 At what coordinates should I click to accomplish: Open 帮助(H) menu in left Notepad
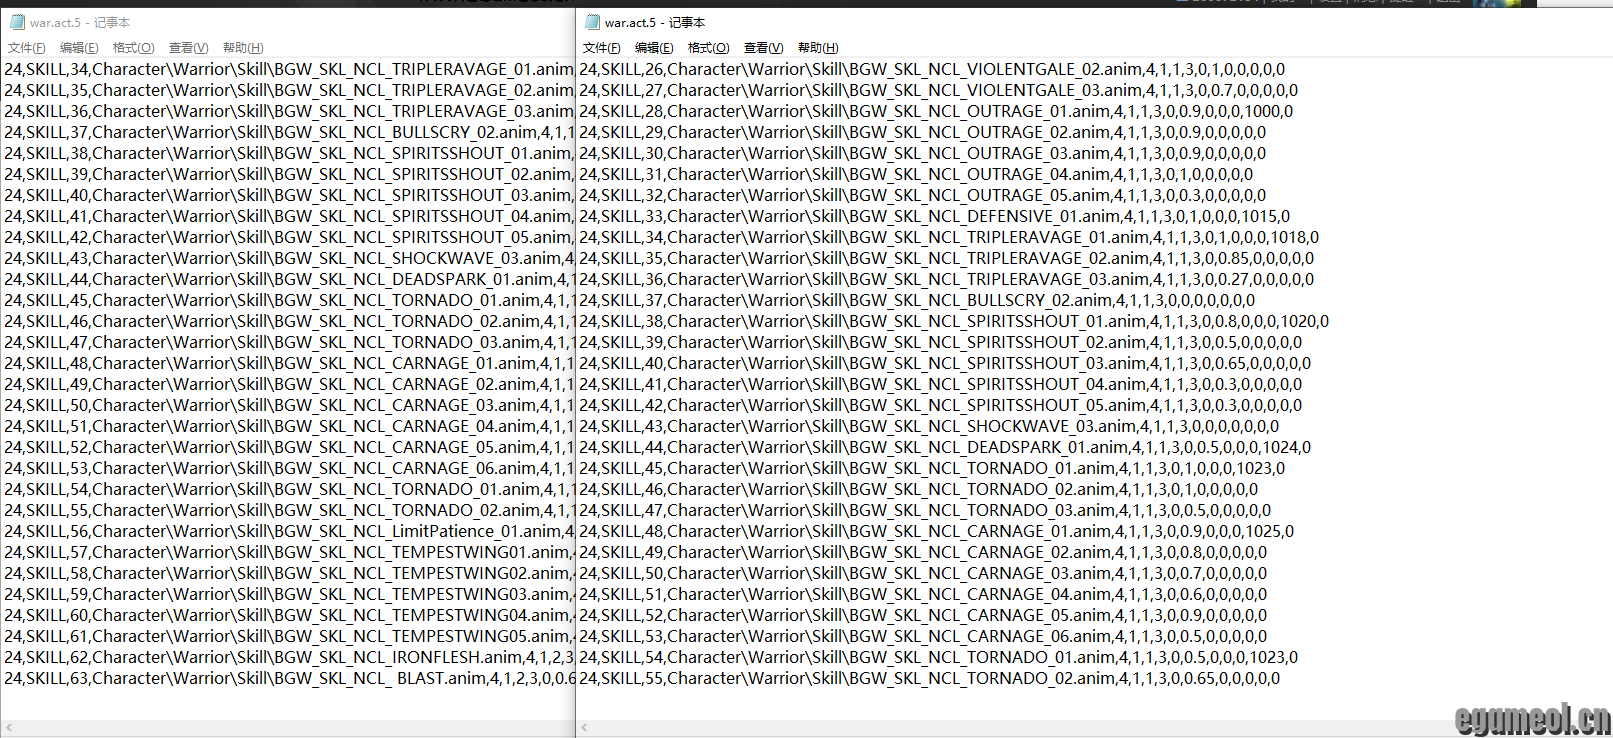pos(243,48)
